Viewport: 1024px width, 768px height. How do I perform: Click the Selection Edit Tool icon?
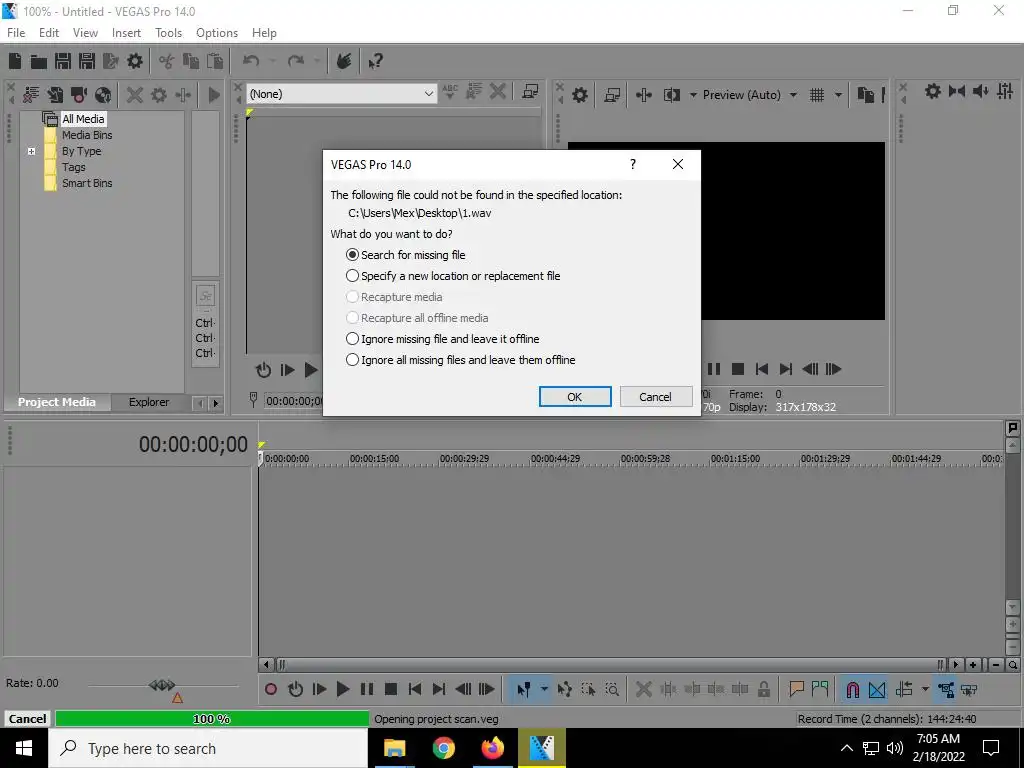pos(588,689)
